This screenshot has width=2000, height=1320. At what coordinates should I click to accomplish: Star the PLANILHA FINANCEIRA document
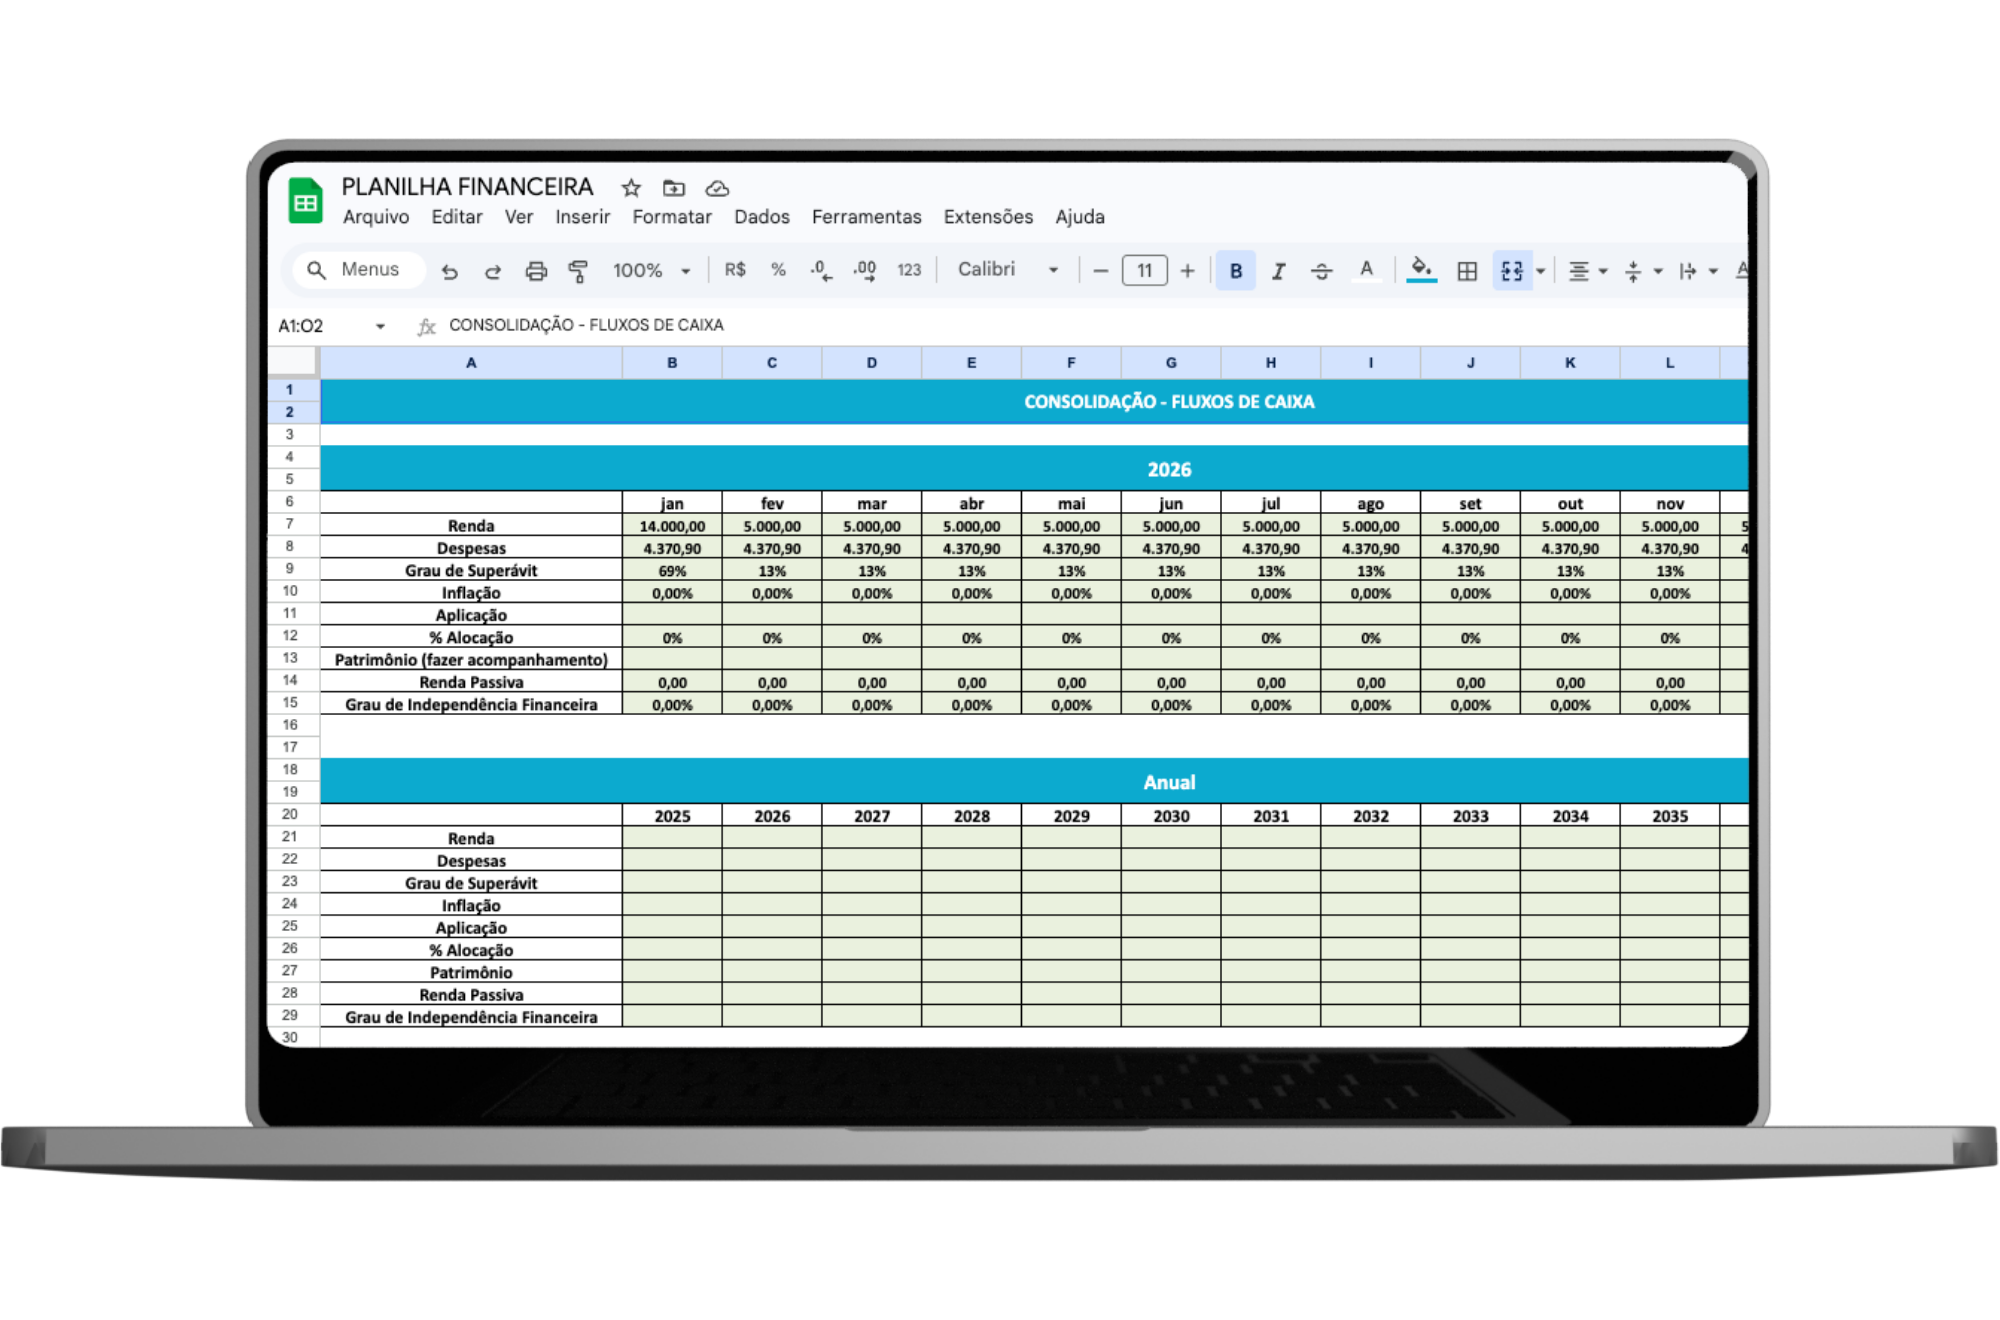(631, 188)
